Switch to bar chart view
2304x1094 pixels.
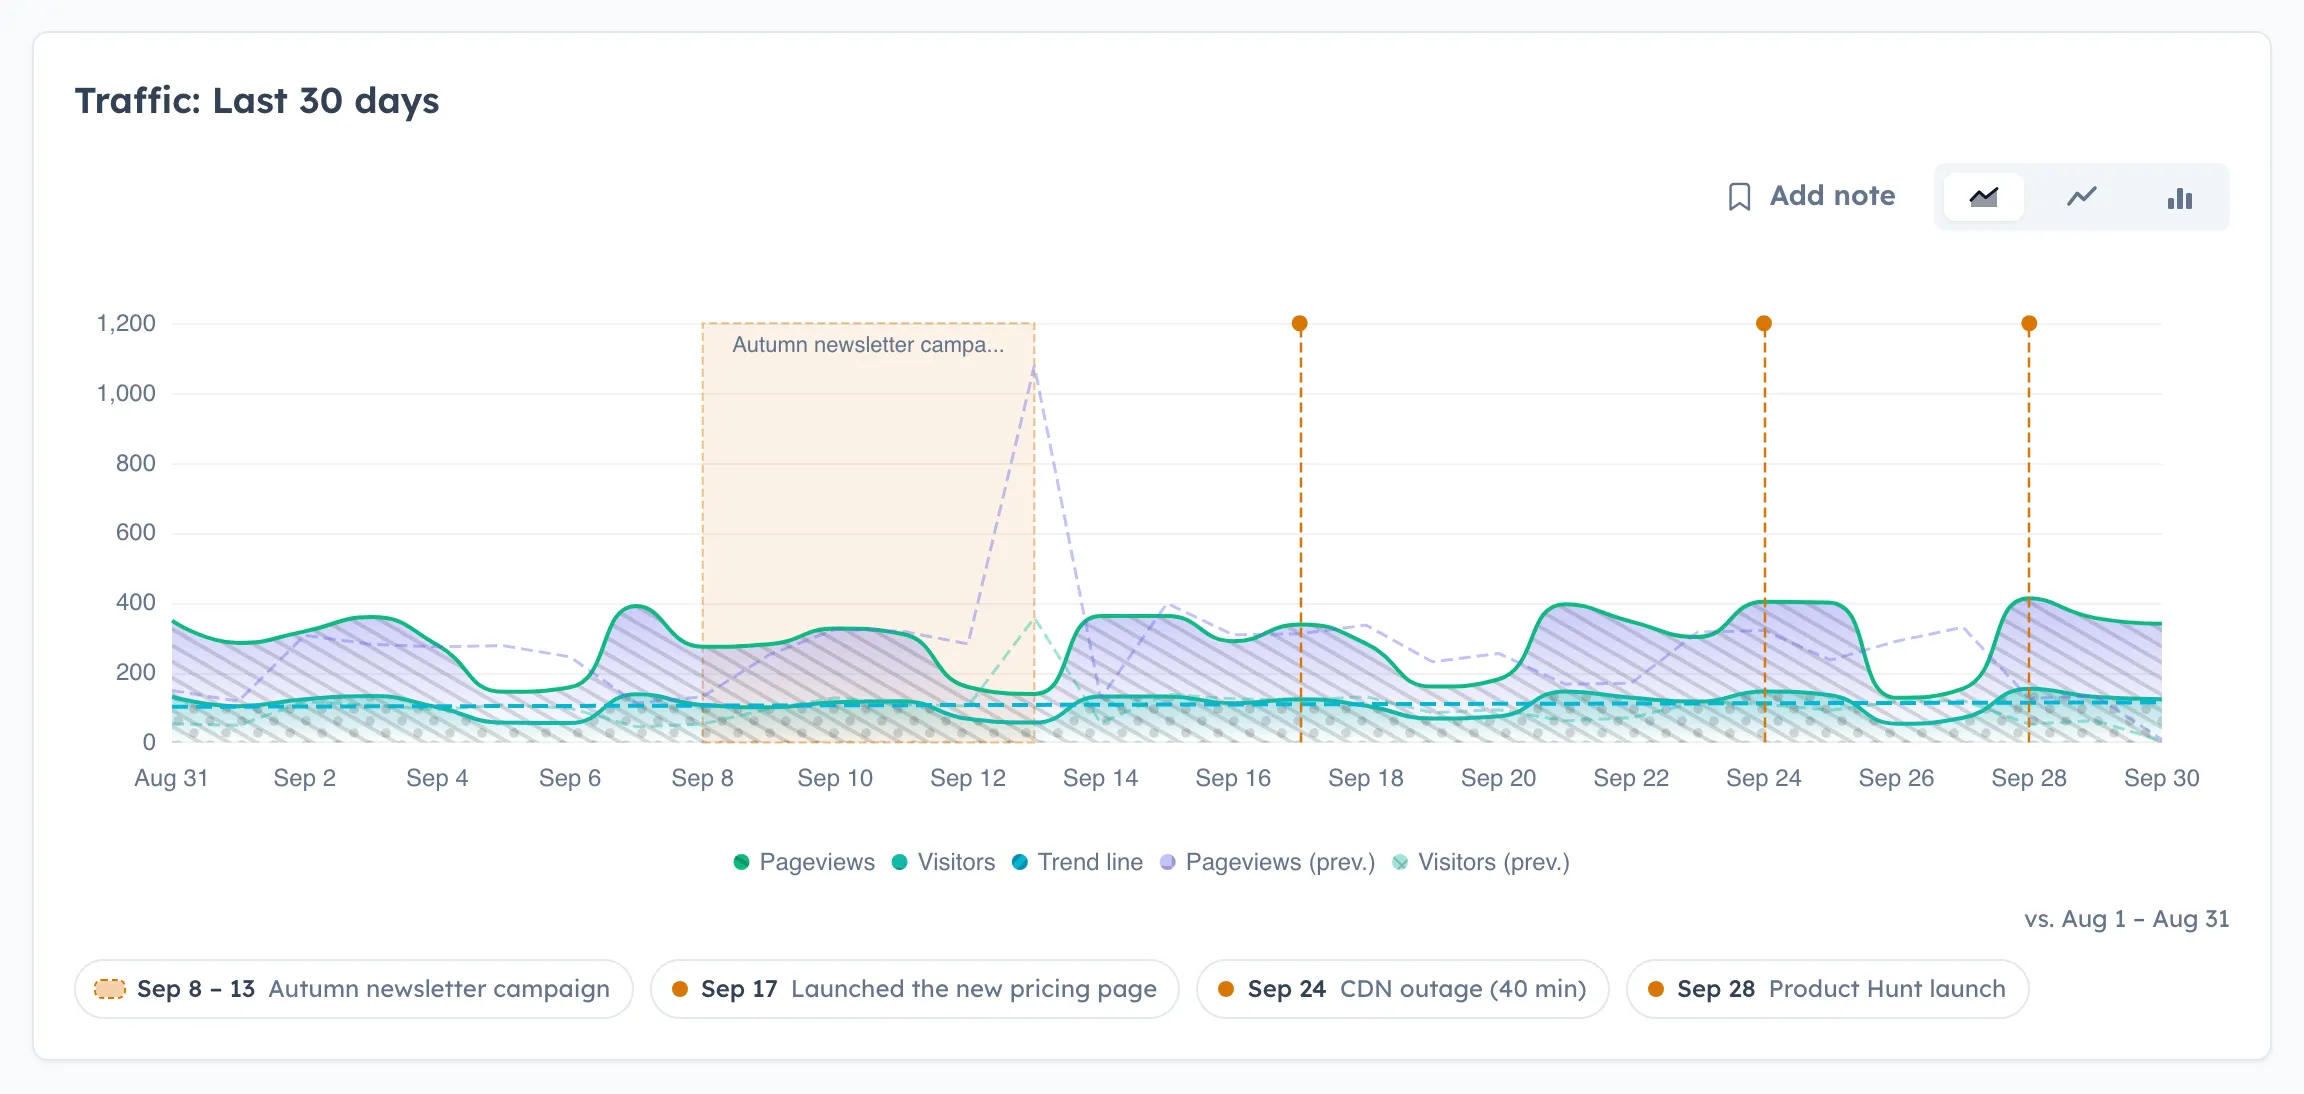coord(2180,197)
